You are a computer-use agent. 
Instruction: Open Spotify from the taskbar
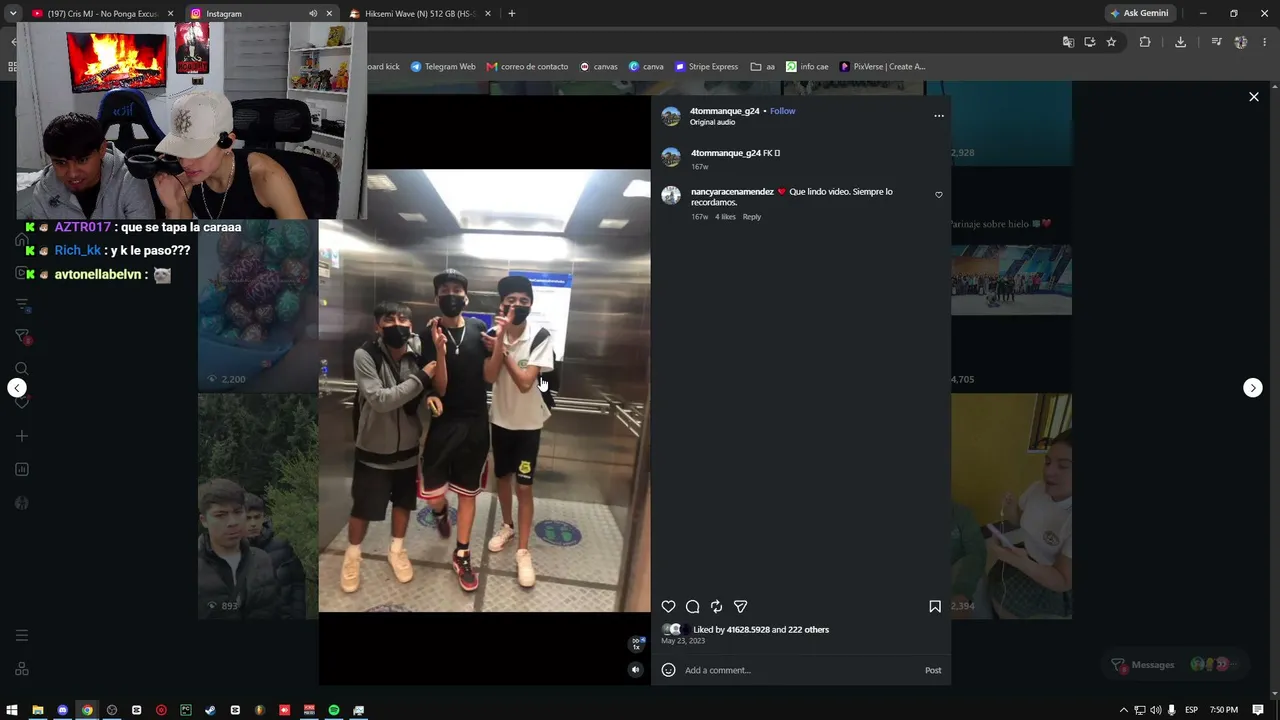pyautogui.click(x=334, y=710)
